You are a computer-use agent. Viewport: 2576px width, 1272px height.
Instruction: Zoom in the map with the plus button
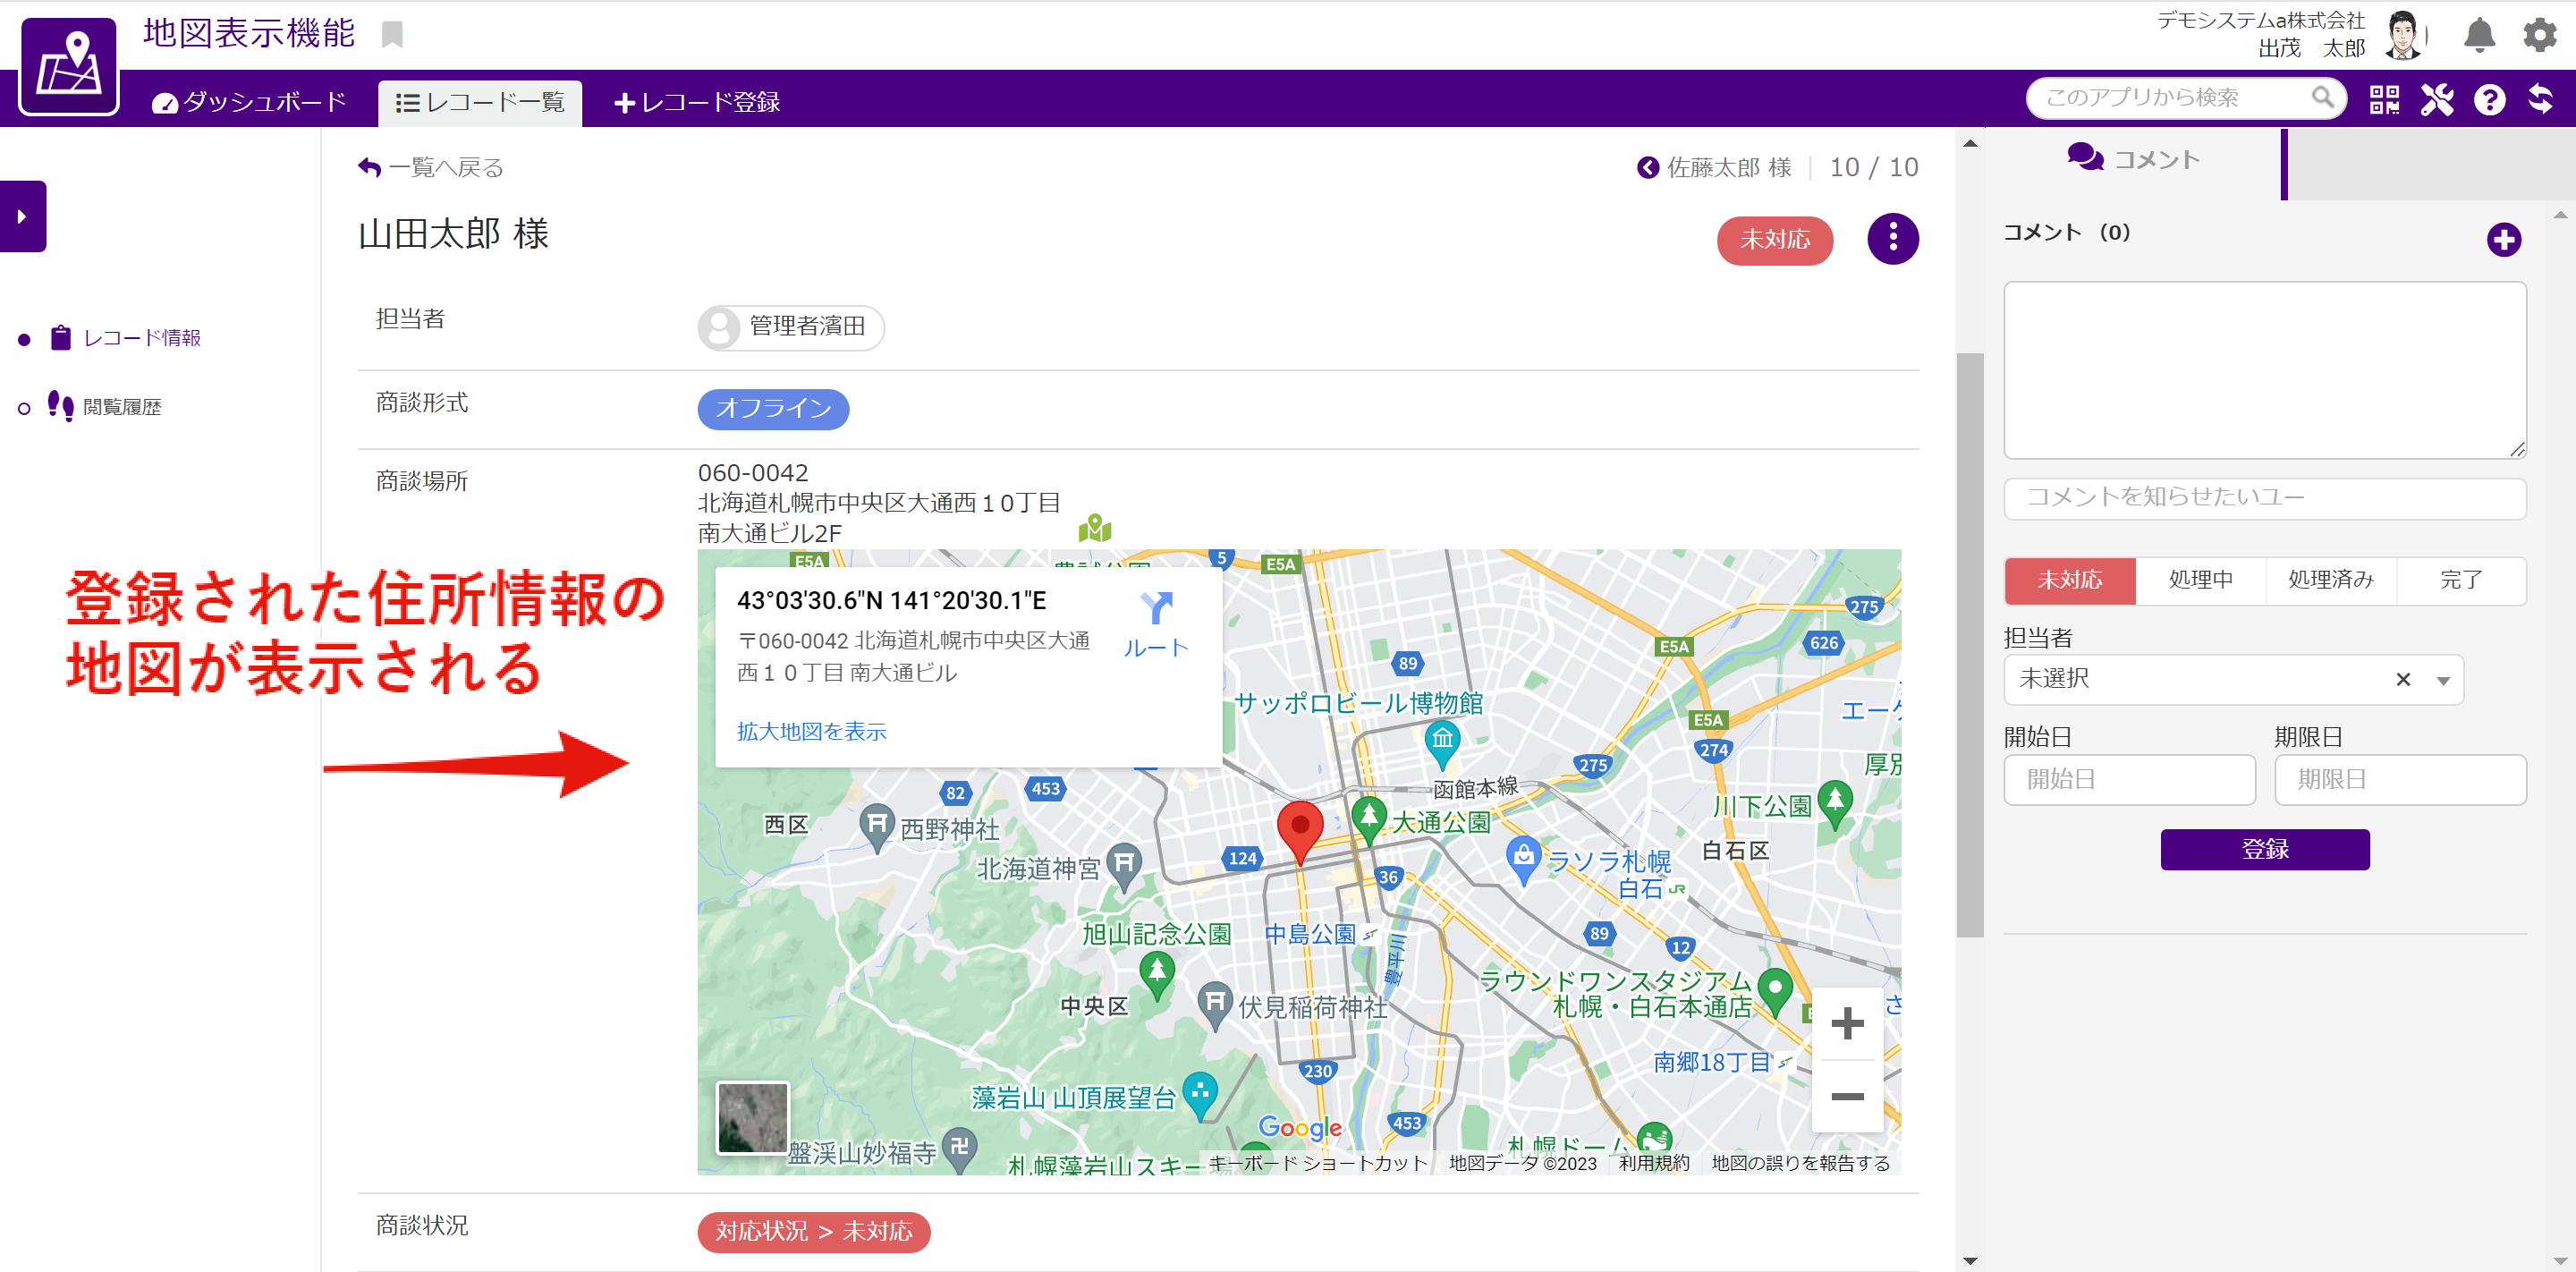(x=1846, y=1023)
